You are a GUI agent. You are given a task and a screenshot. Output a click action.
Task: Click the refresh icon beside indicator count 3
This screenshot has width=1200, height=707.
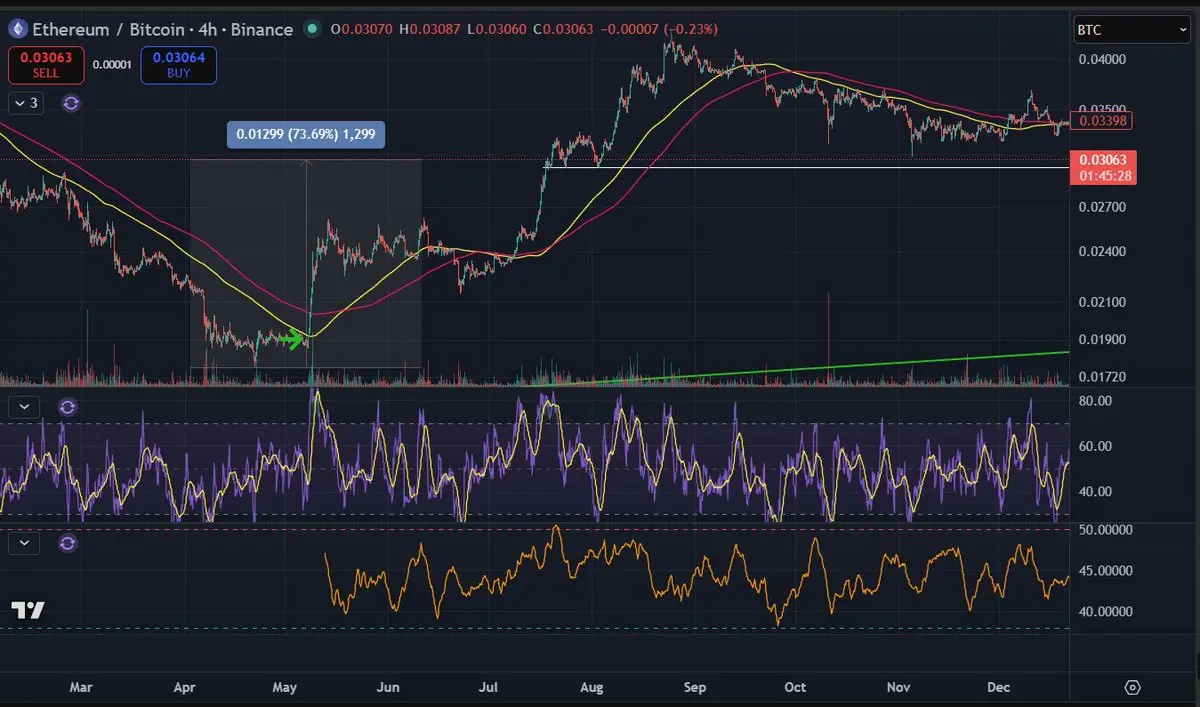click(x=72, y=103)
